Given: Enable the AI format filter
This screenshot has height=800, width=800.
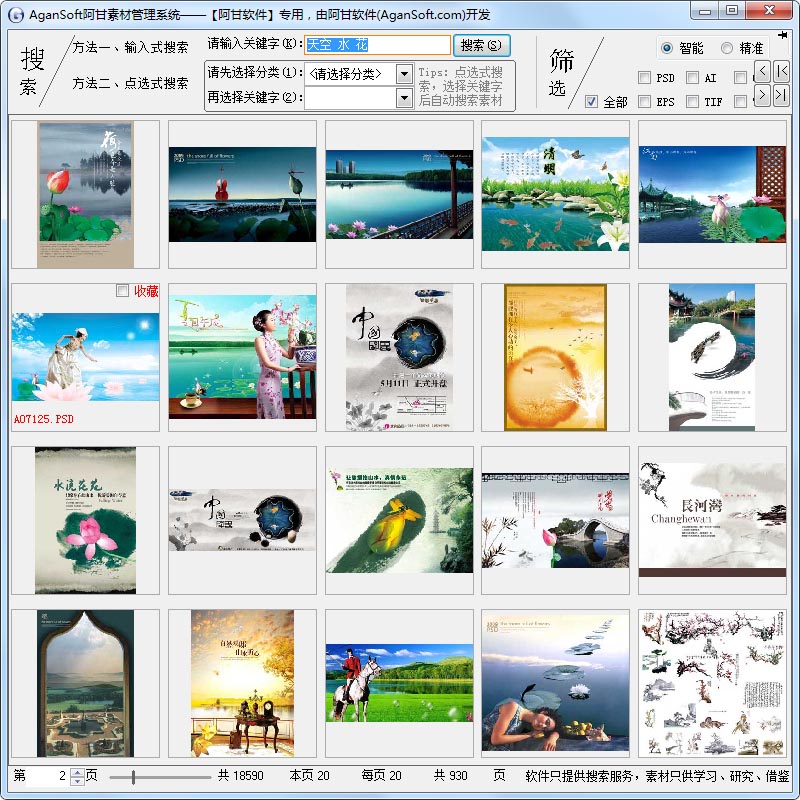Looking at the screenshot, I should (692, 78).
